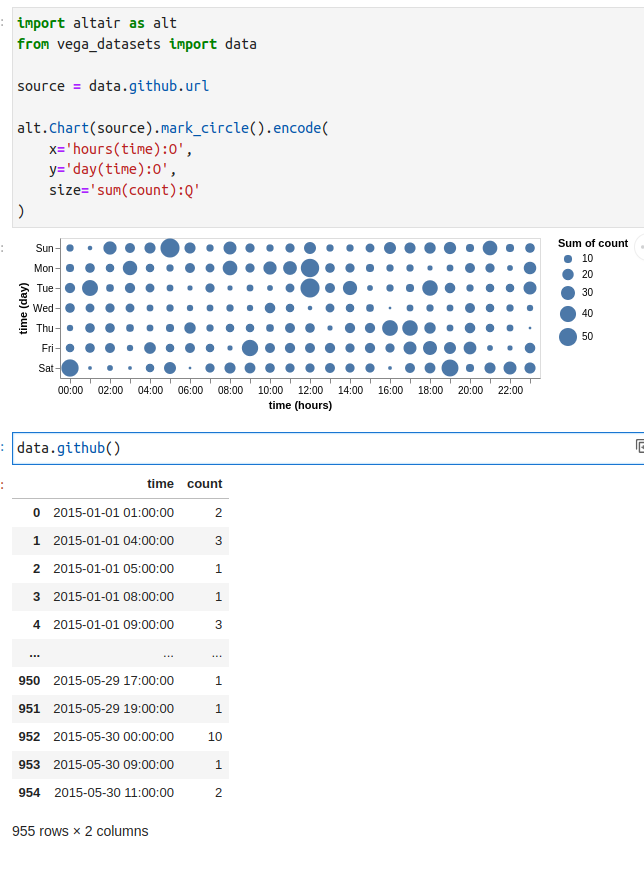Click the Sat row label on the y-axis

45,368
